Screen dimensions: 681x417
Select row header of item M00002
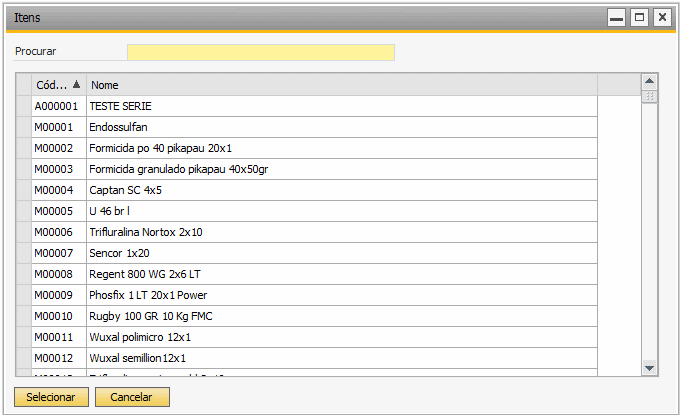24,148
